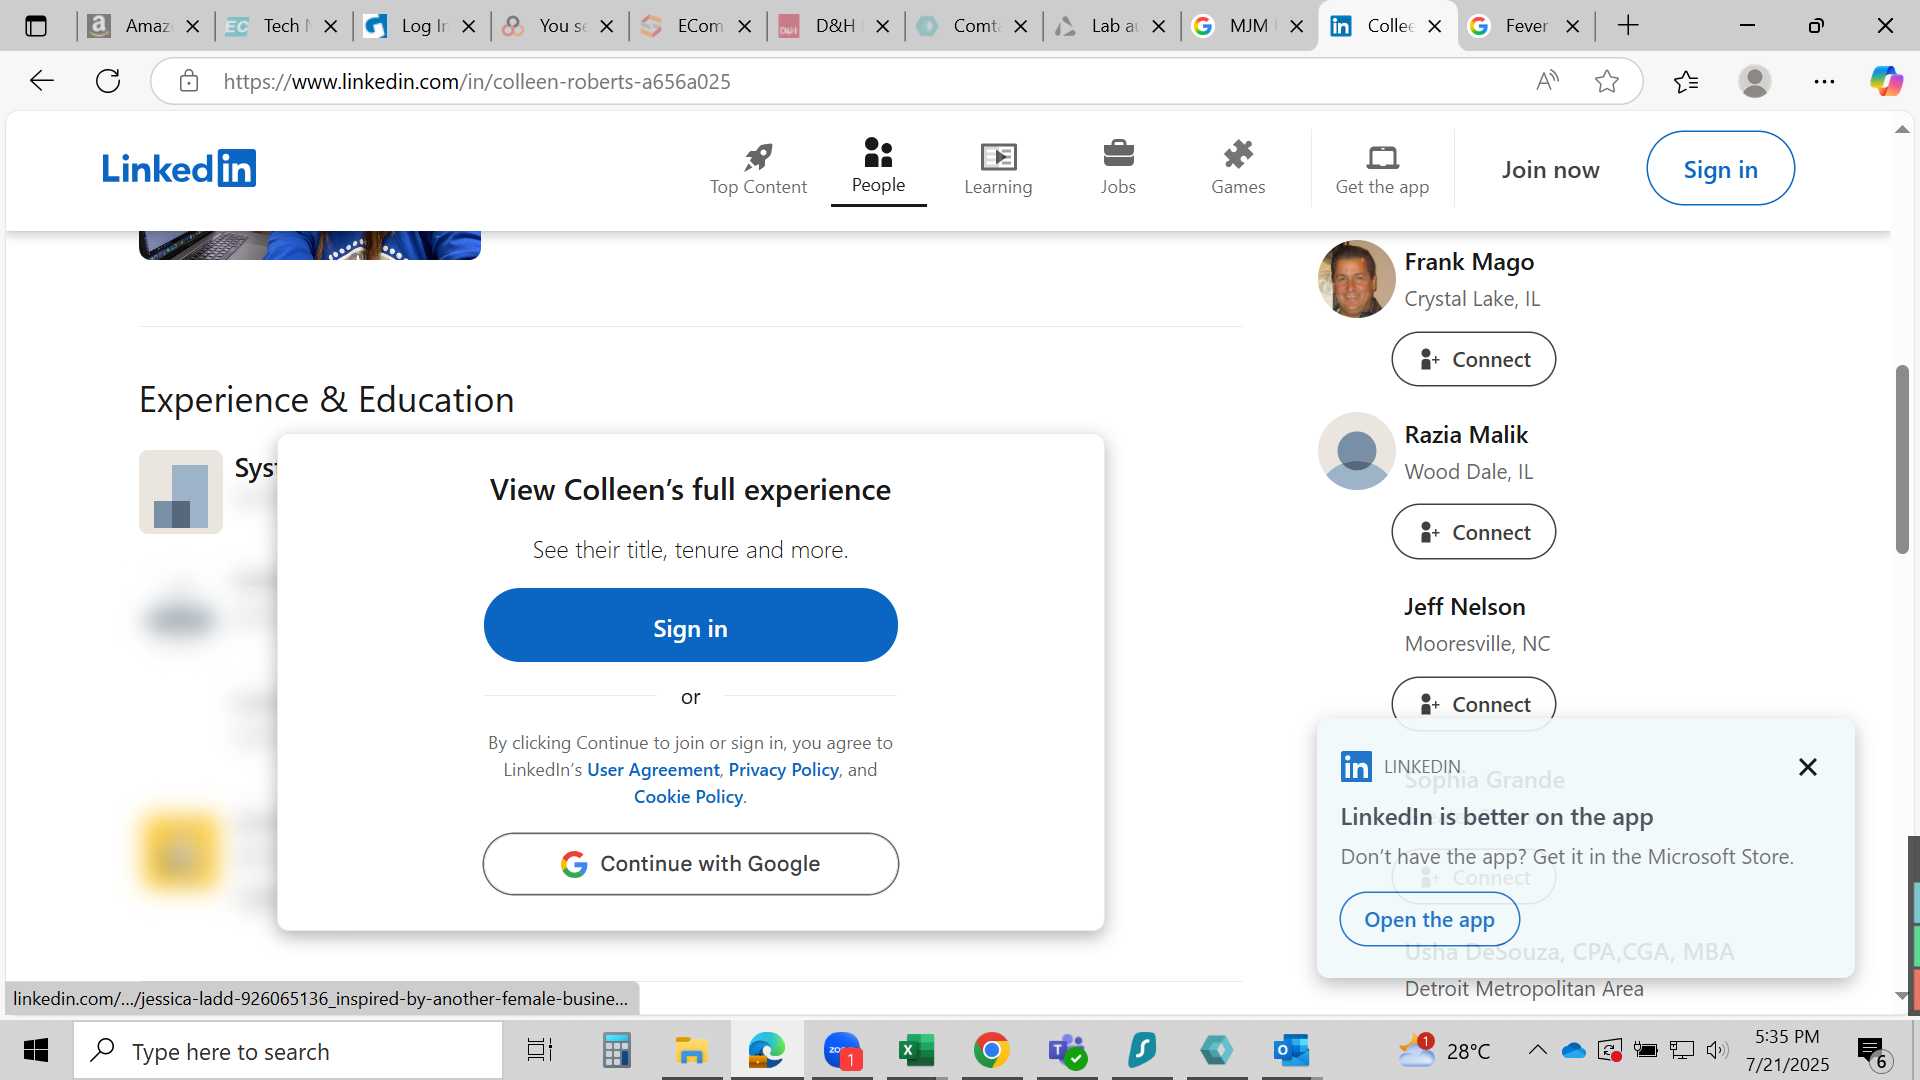This screenshot has width=1920, height=1080.
Task: Open Outlook from the taskbar
Action: click(x=1291, y=1051)
